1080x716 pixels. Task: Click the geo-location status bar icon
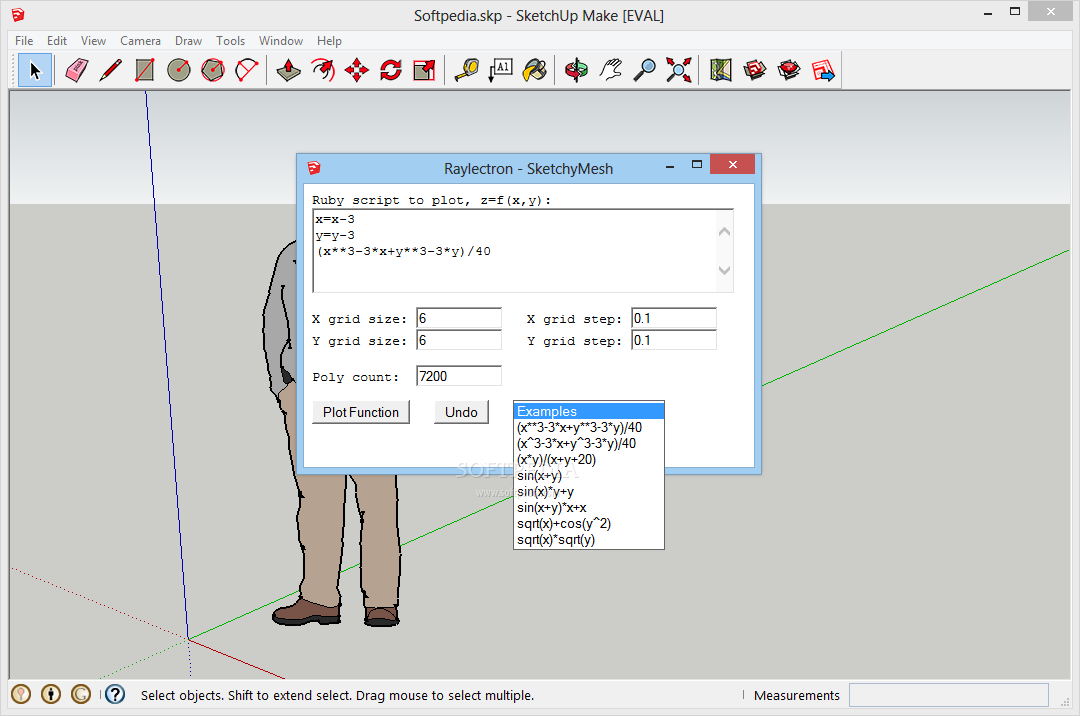(21, 694)
